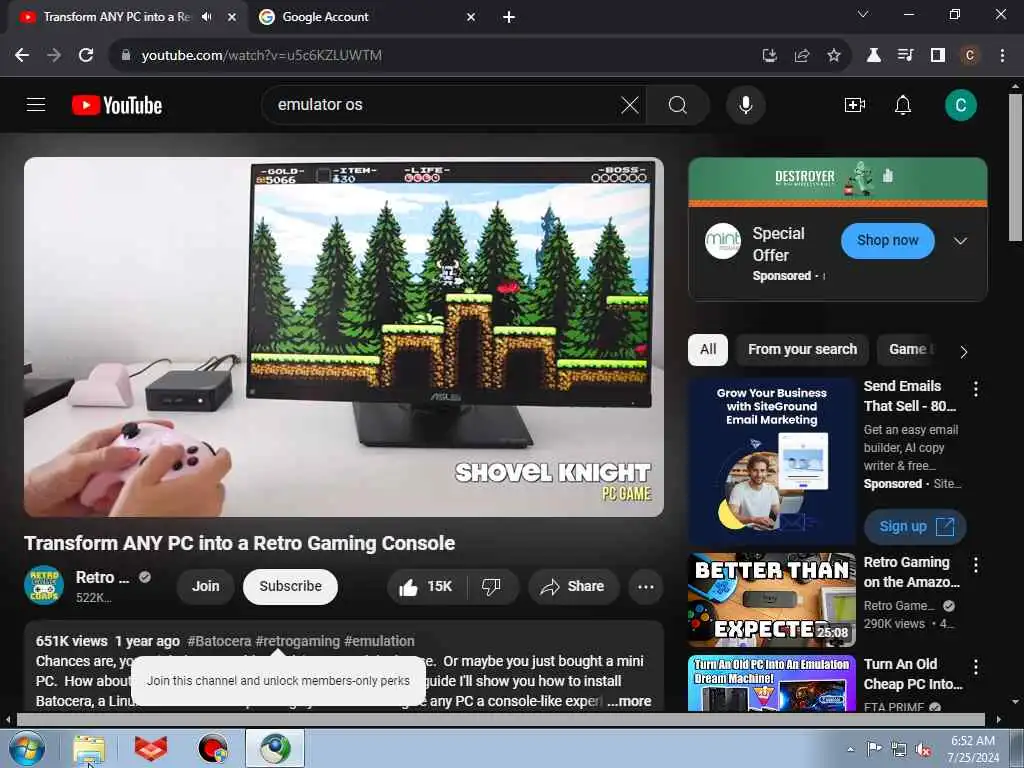Viewport: 1024px width, 768px height.
Task: Open the SiteGround email marketing ad image
Action: pyautogui.click(x=772, y=461)
